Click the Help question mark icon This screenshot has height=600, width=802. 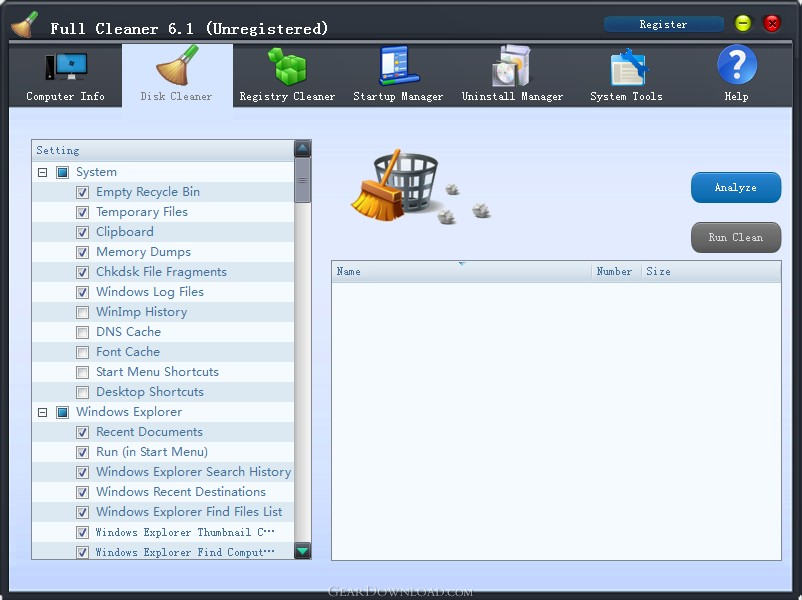(x=737, y=65)
